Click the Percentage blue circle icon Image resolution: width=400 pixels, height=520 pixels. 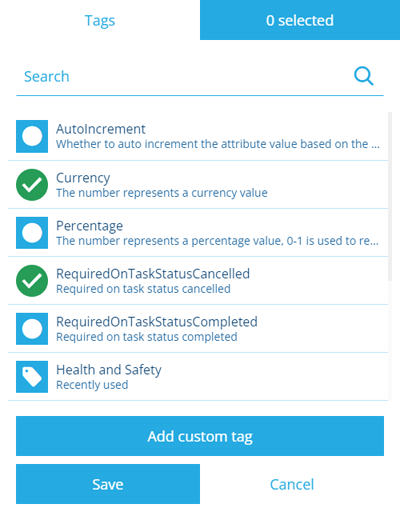pyautogui.click(x=32, y=233)
